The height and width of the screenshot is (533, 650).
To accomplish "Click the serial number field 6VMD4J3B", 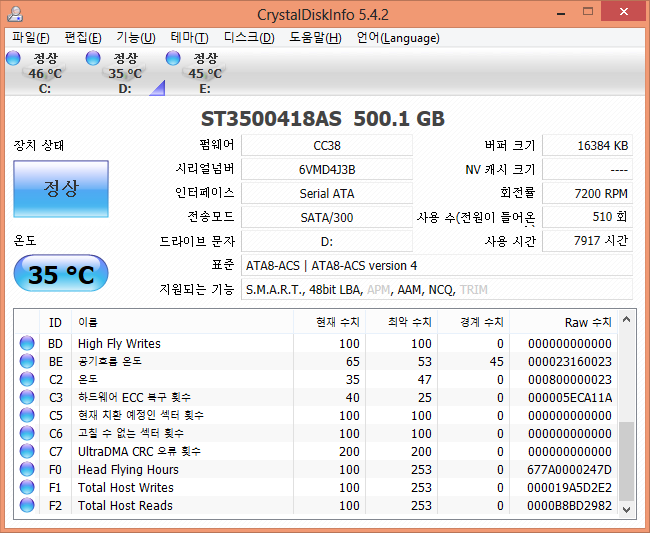I will coord(327,170).
